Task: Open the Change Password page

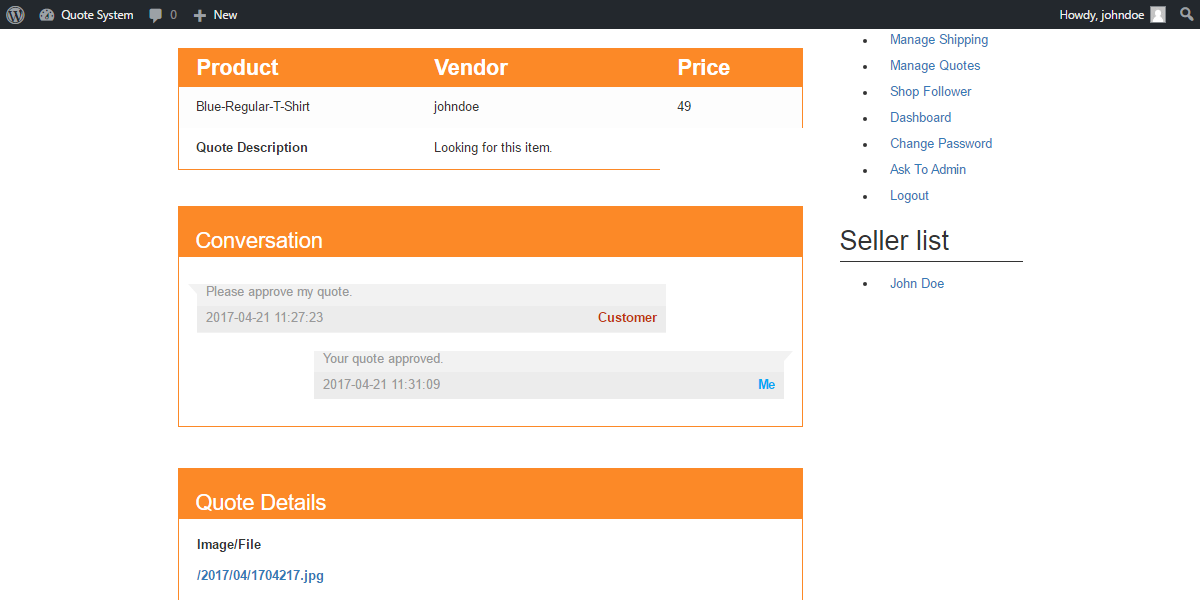Action: [941, 143]
